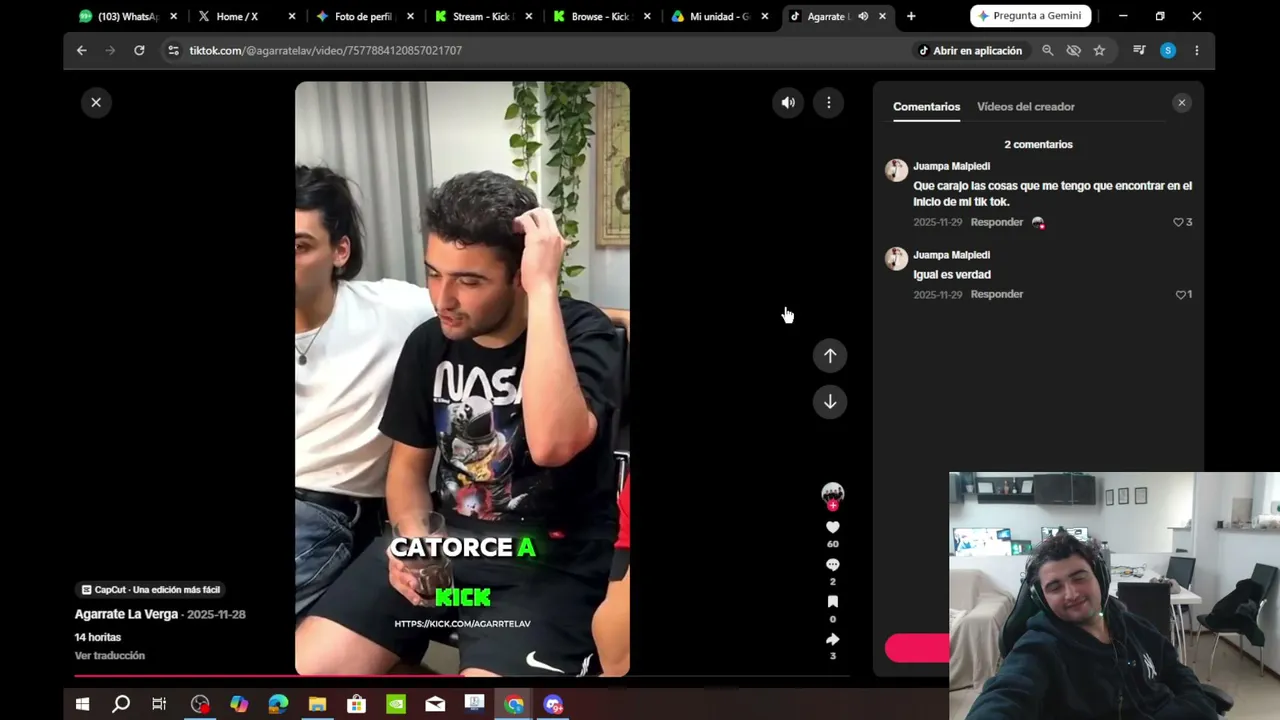Open the video three-dot options menu
Viewport: 1280px width, 720px height.
[x=829, y=102]
